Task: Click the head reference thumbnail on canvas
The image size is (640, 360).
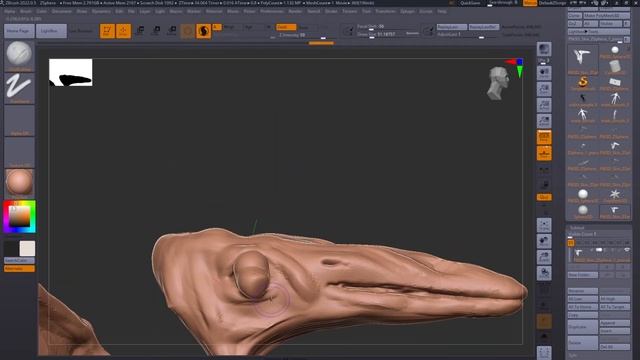Action: pyautogui.click(x=498, y=83)
